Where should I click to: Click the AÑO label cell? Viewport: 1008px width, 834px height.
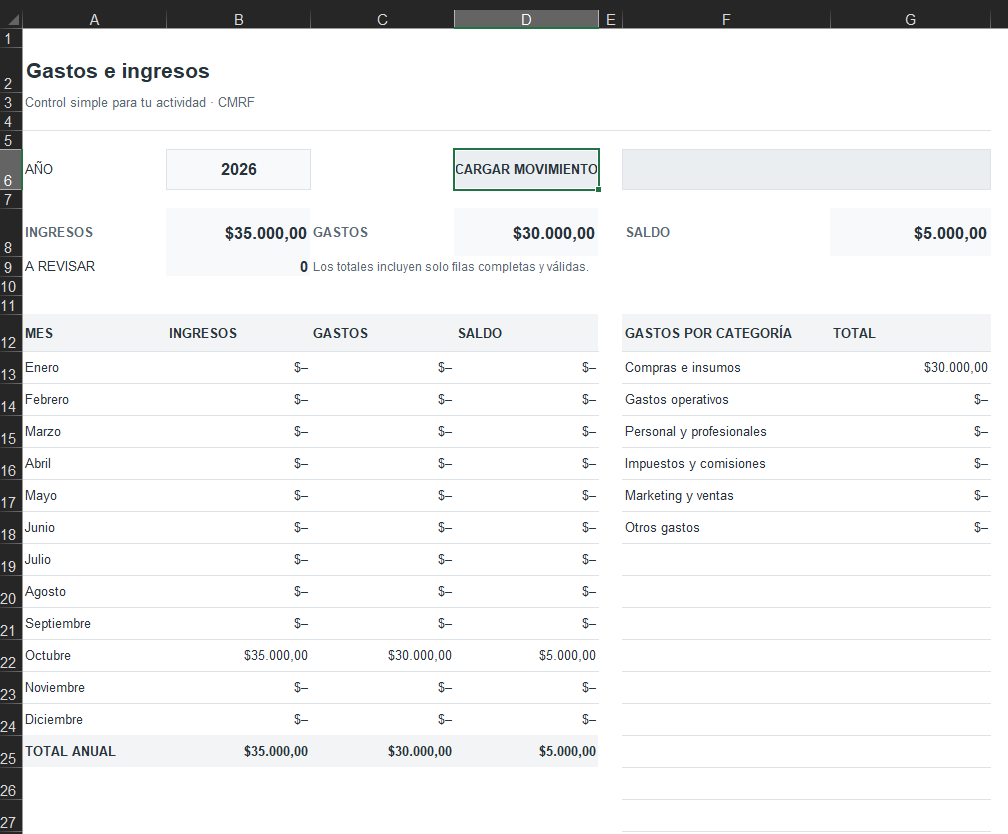tap(39, 169)
